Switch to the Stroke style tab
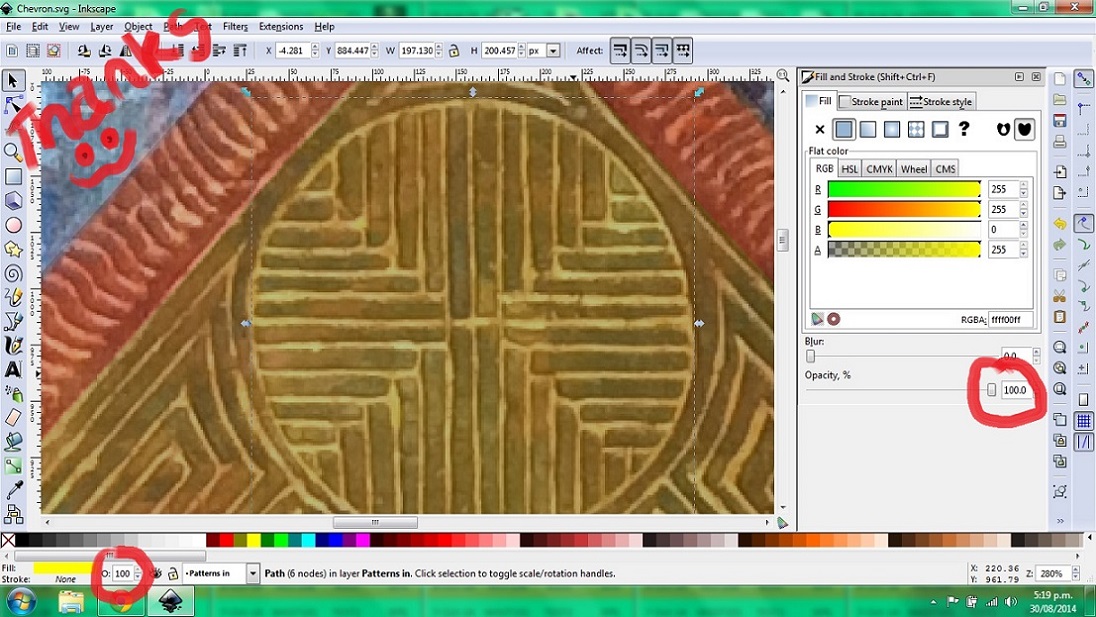The image size is (1096, 617). point(940,102)
